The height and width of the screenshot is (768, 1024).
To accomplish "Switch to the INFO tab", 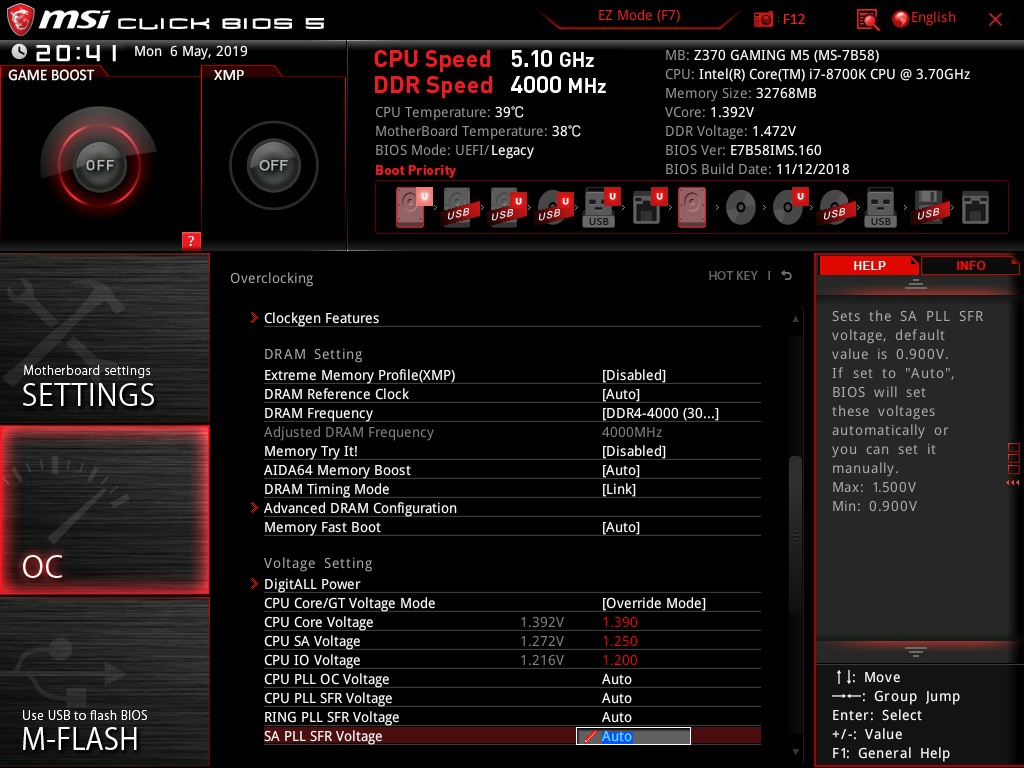I will point(970,265).
